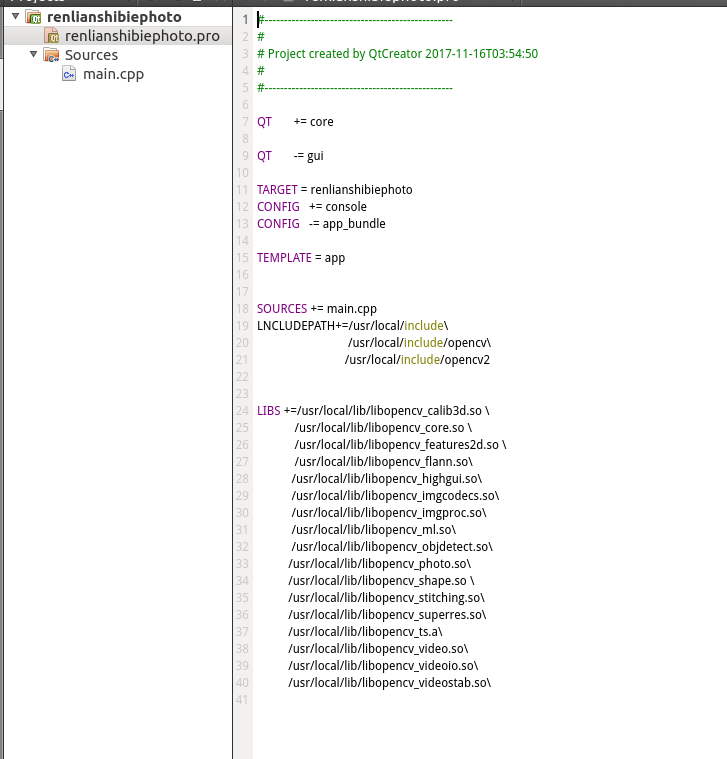Click the libopencv_core.so line
Screen dimensions: 727x759
click(x=383, y=428)
